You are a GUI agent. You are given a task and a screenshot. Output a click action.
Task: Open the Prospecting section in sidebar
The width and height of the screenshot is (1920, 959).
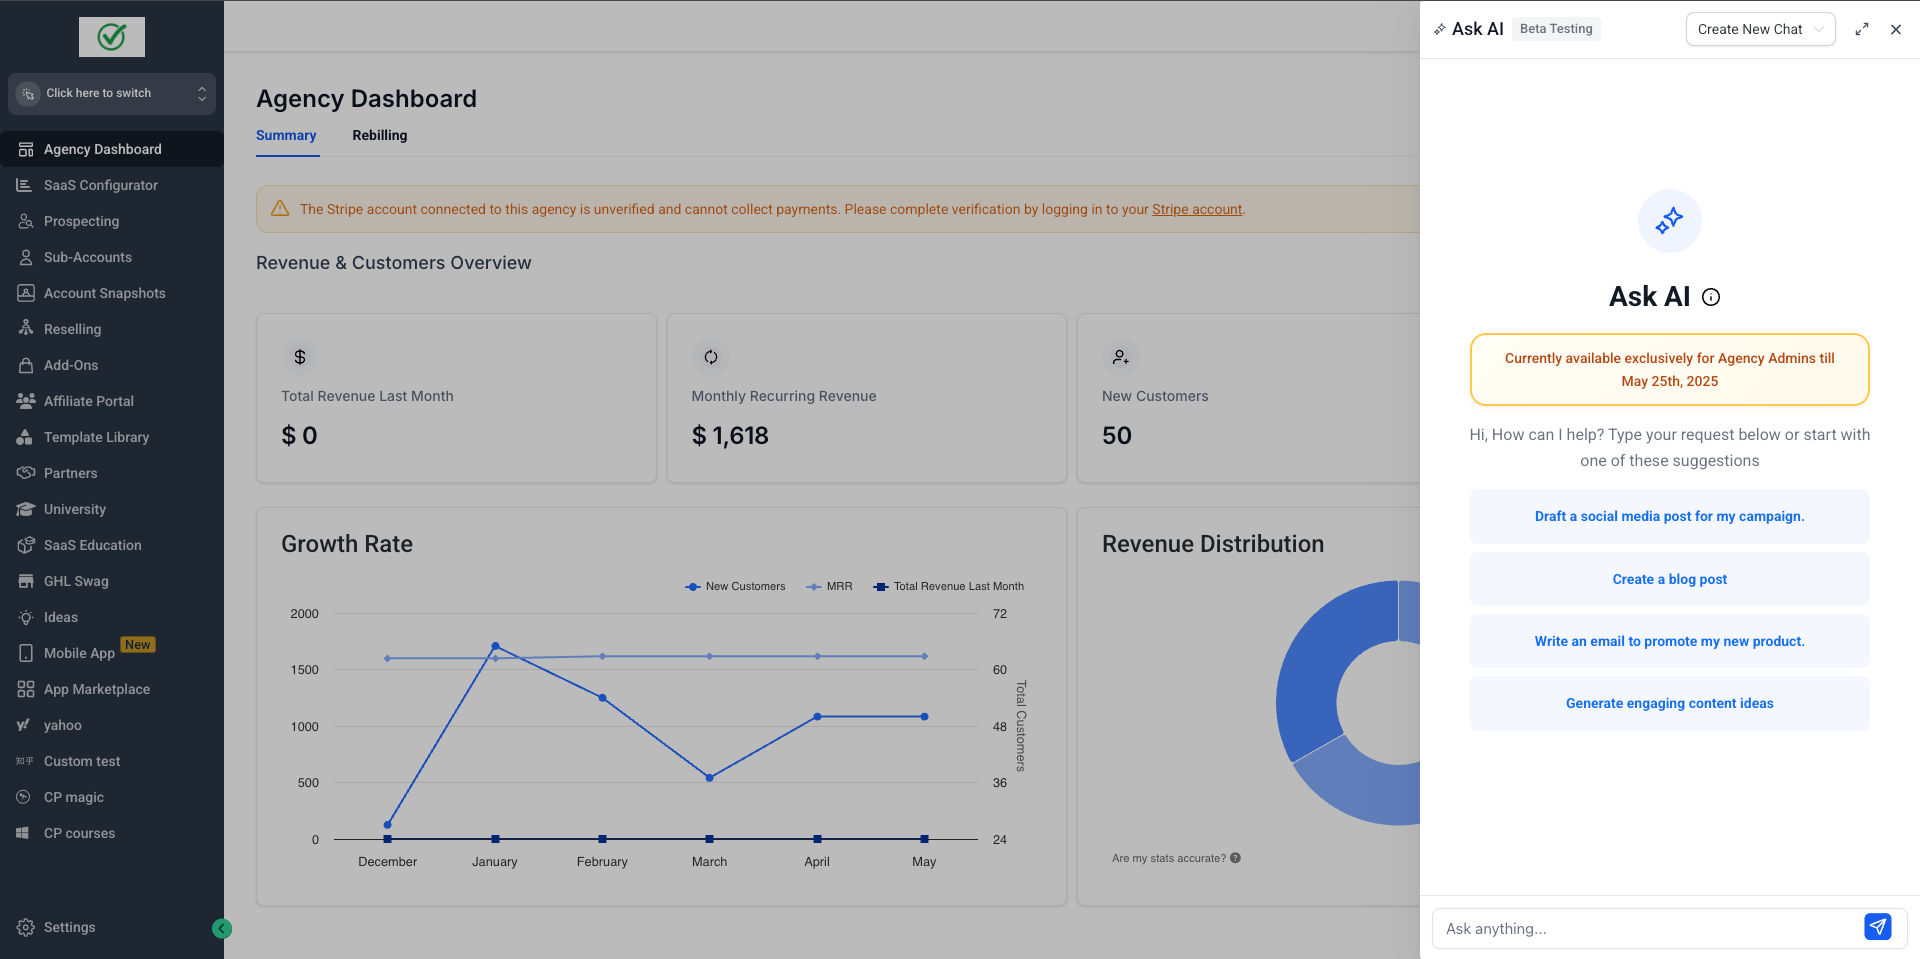coord(81,221)
